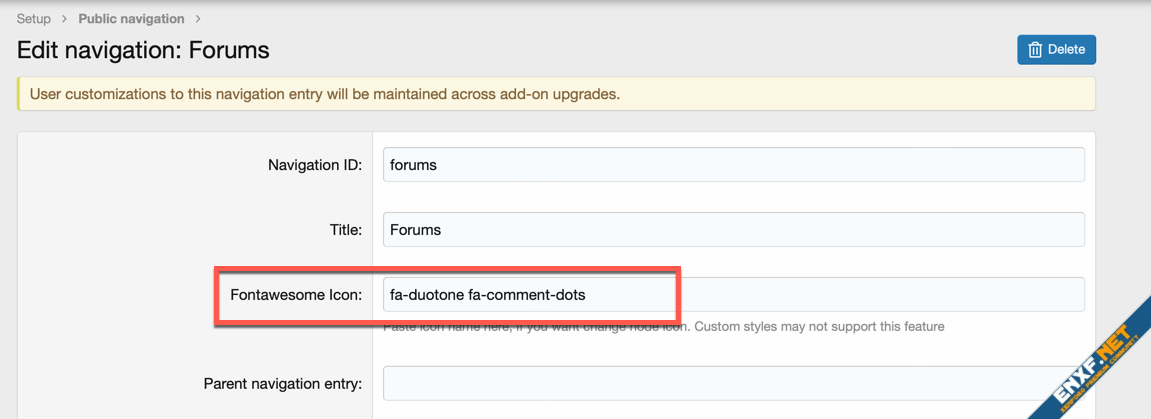Click the Edit navigation: Forums heading

click(x=143, y=50)
